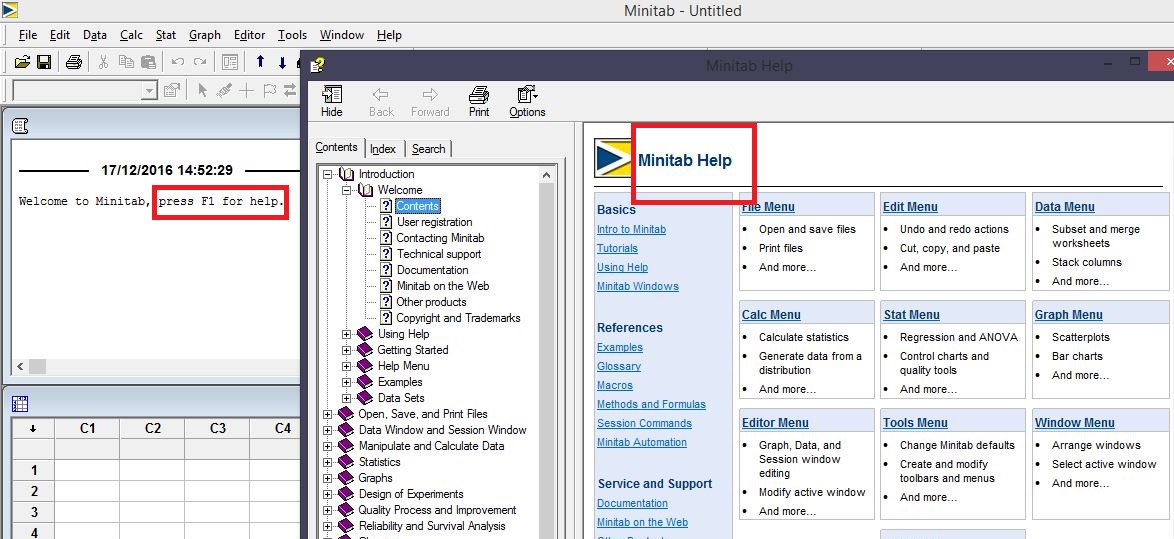Expand Open, Save, and Print Files node
1174x539 pixels.
(x=327, y=414)
